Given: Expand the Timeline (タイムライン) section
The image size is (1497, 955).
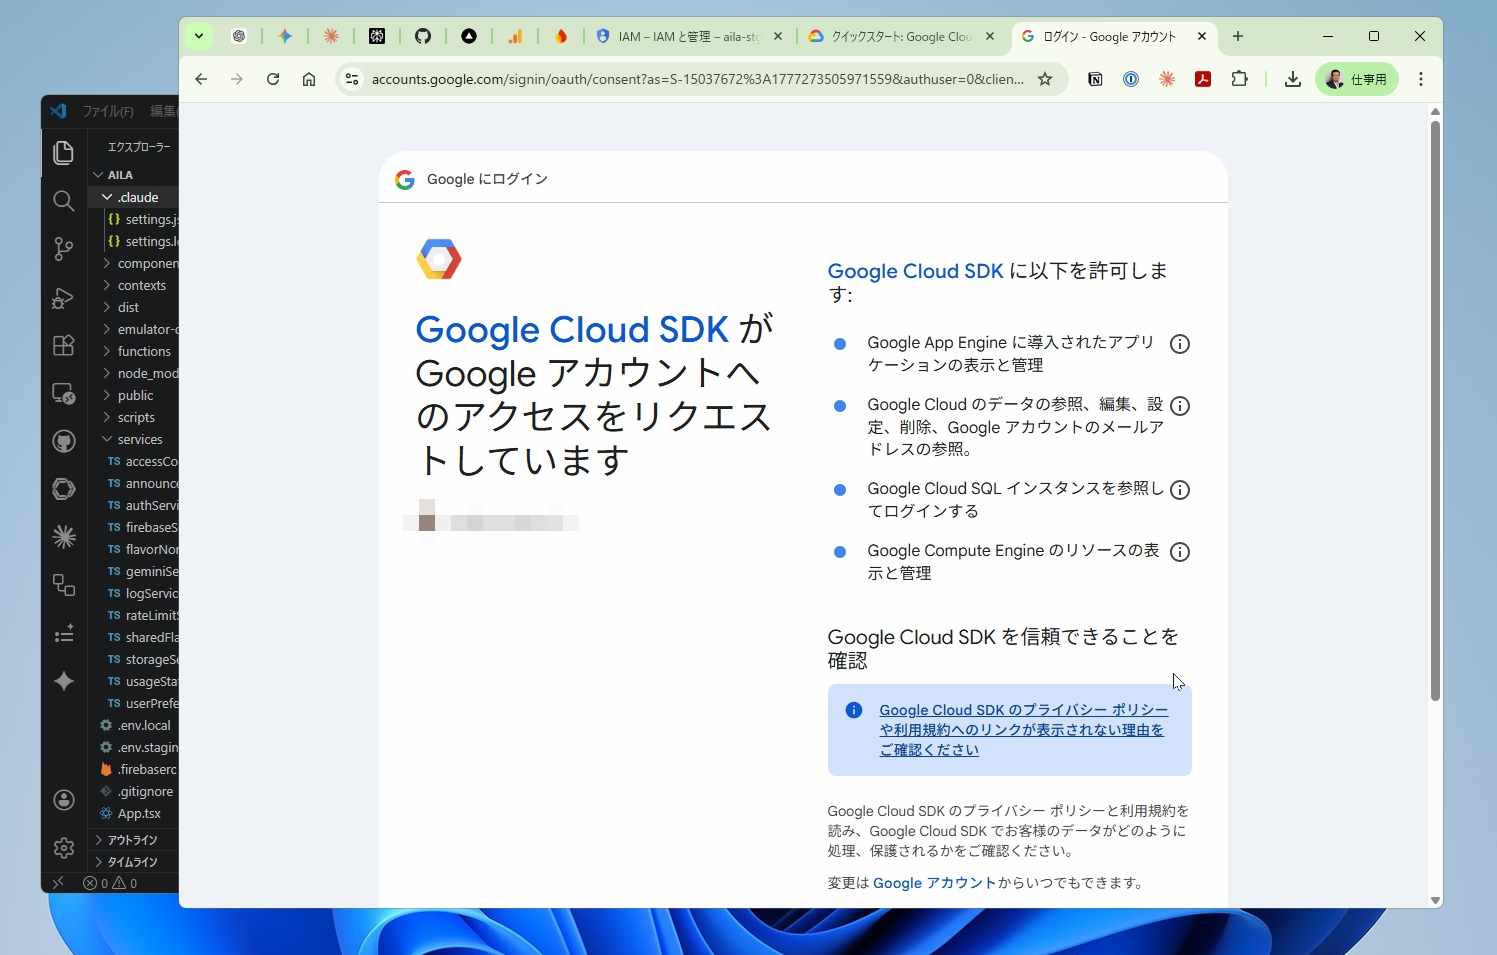Looking at the screenshot, I should (x=134, y=862).
